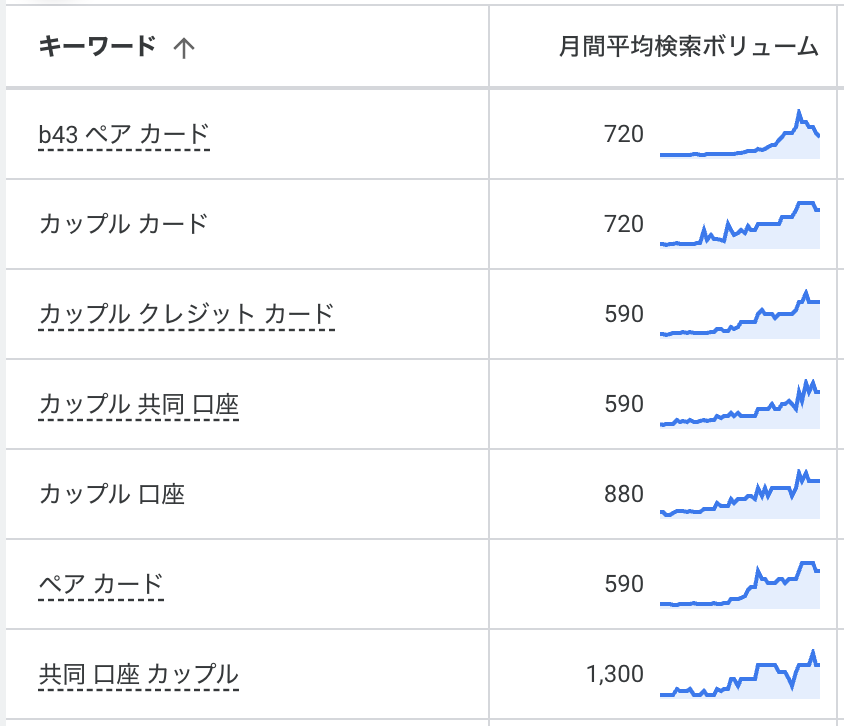Click the カップル クレジット カード keyword

(x=186, y=314)
